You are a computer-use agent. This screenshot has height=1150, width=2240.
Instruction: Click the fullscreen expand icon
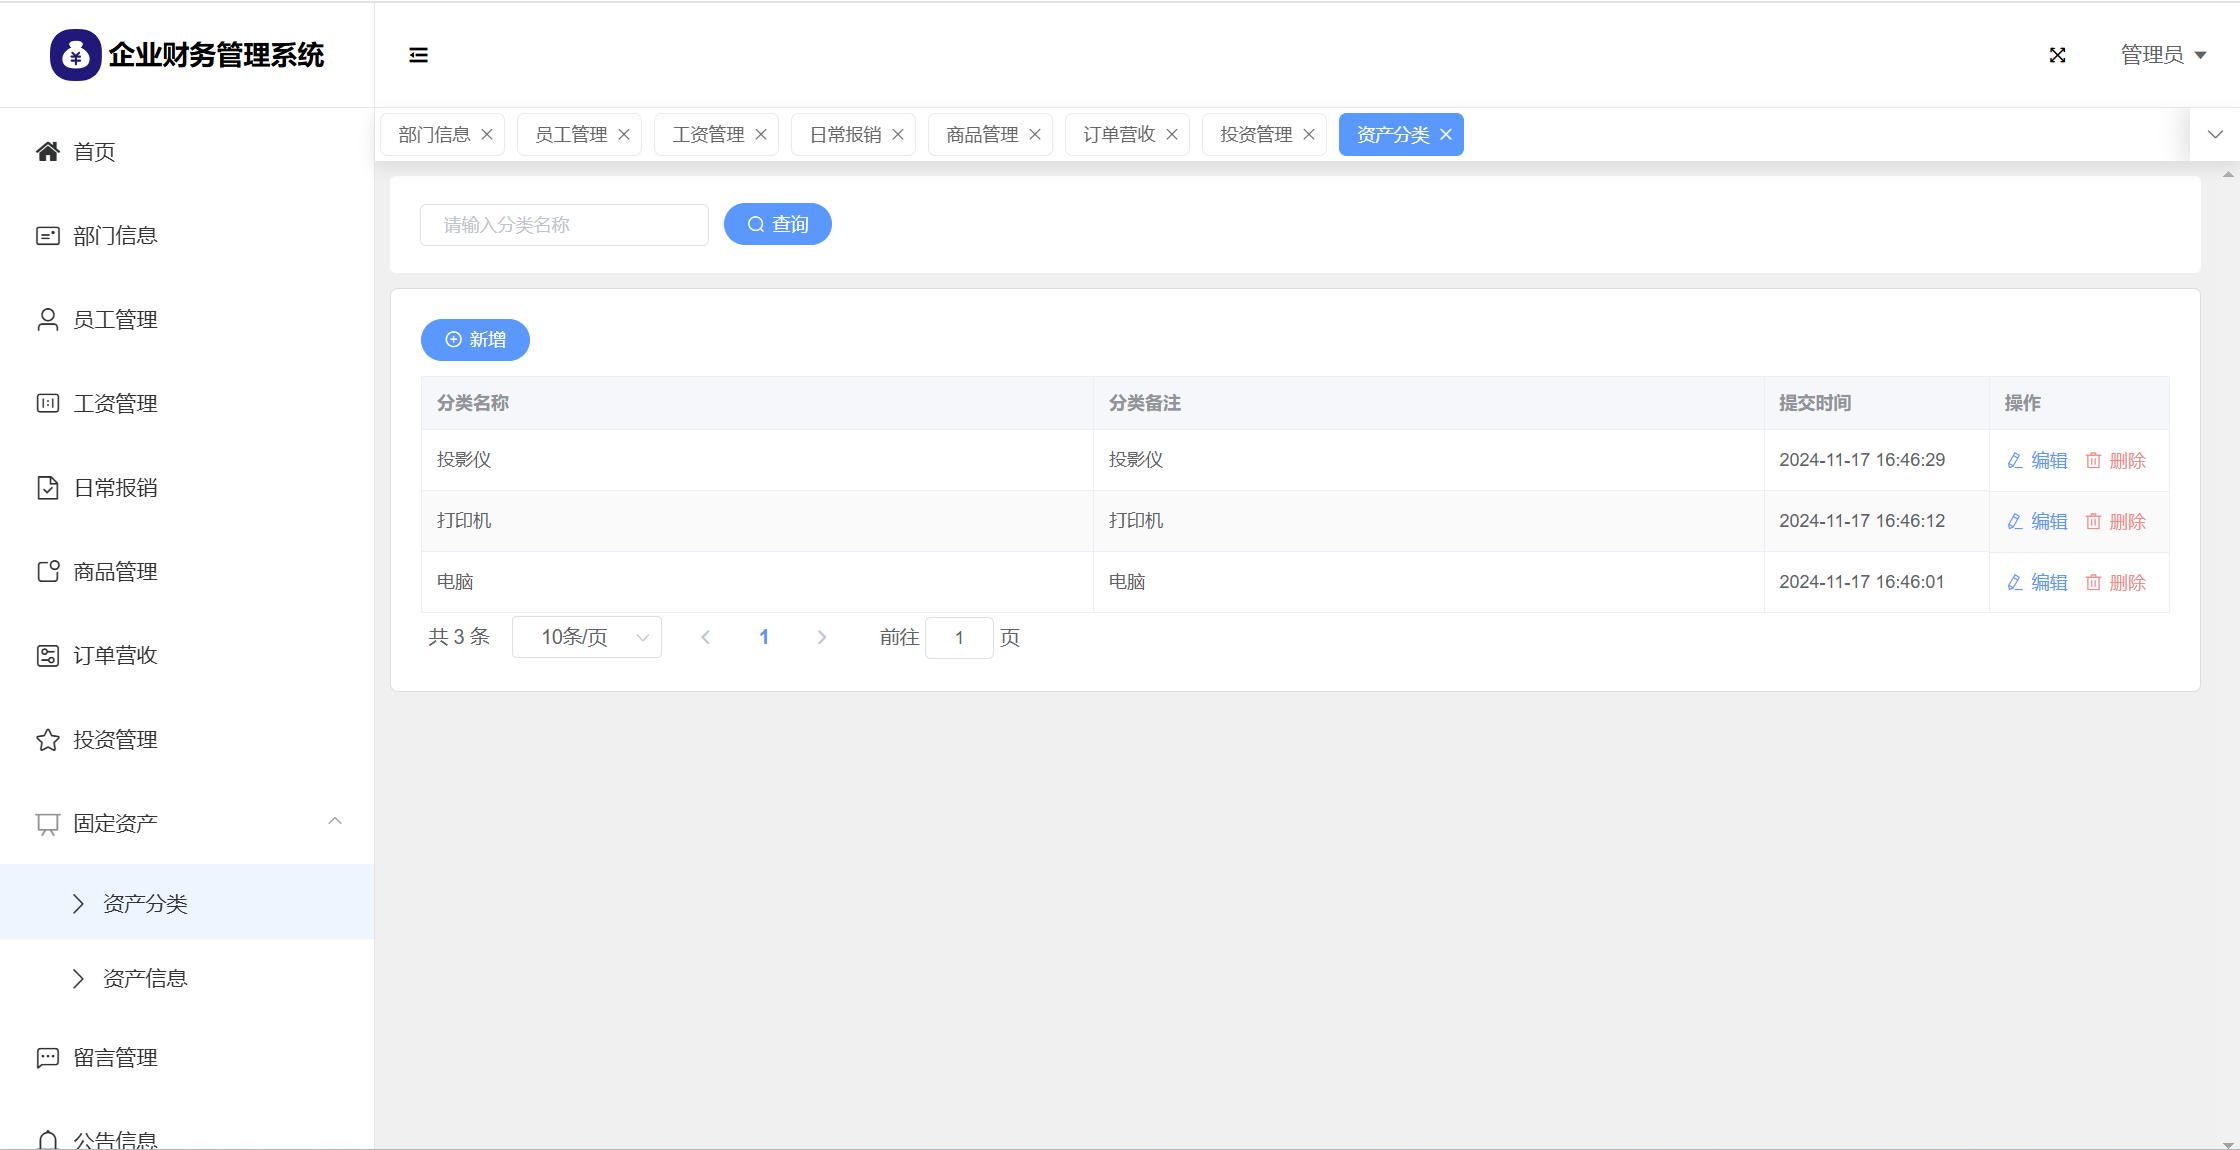(x=2057, y=55)
